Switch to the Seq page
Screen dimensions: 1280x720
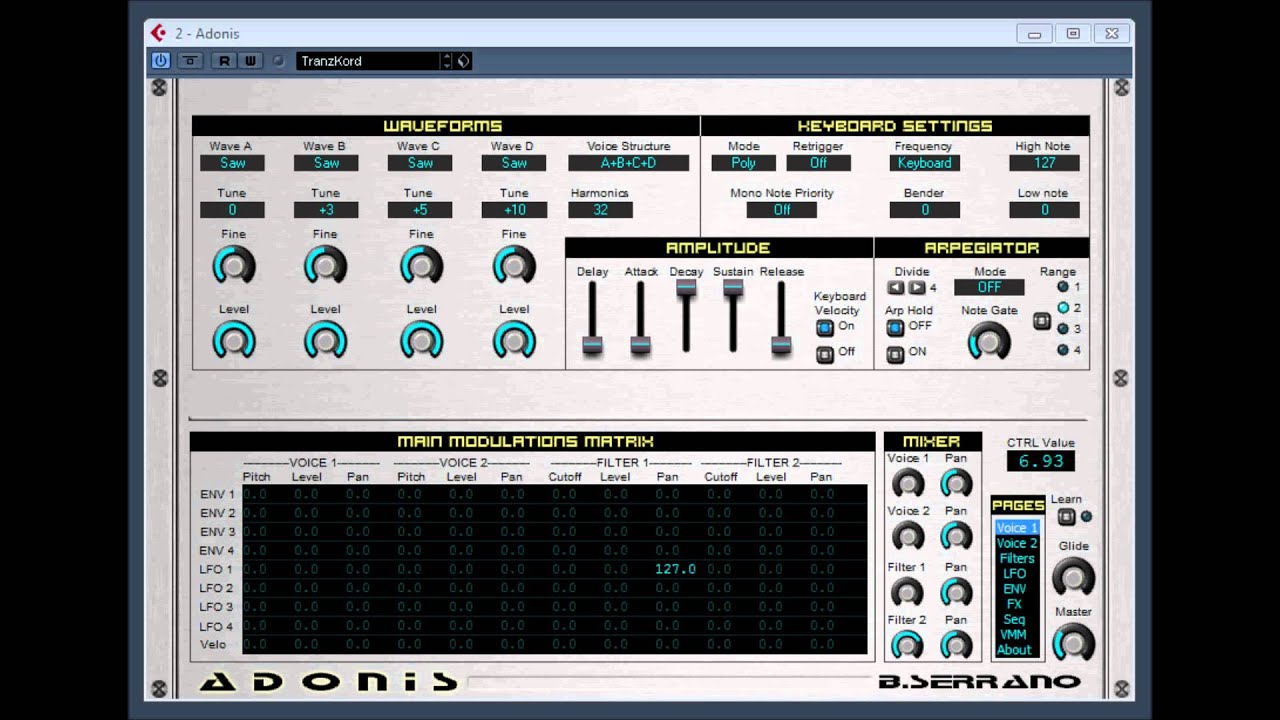click(x=1017, y=620)
